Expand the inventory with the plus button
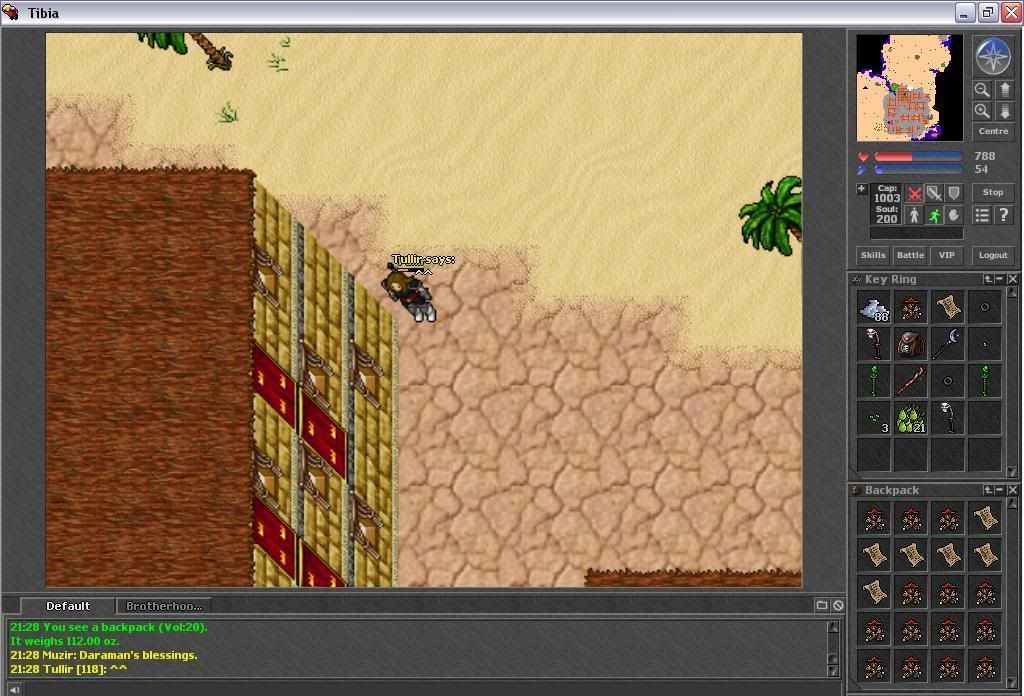Screen dimensions: 1024x696 (861, 189)
